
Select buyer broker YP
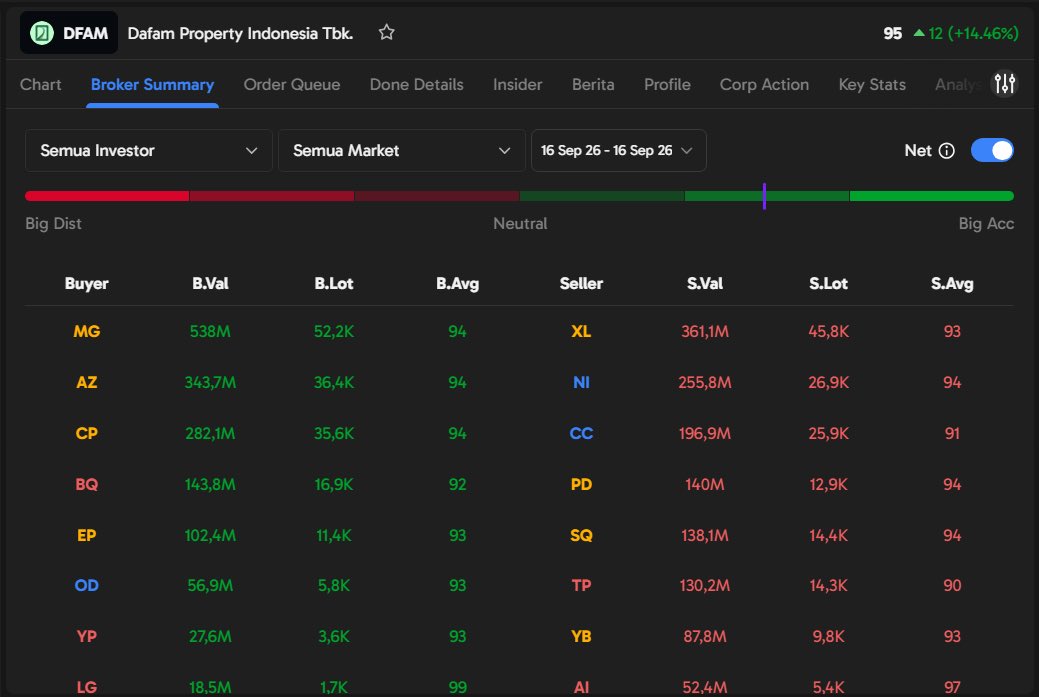(x=87, y=637)
